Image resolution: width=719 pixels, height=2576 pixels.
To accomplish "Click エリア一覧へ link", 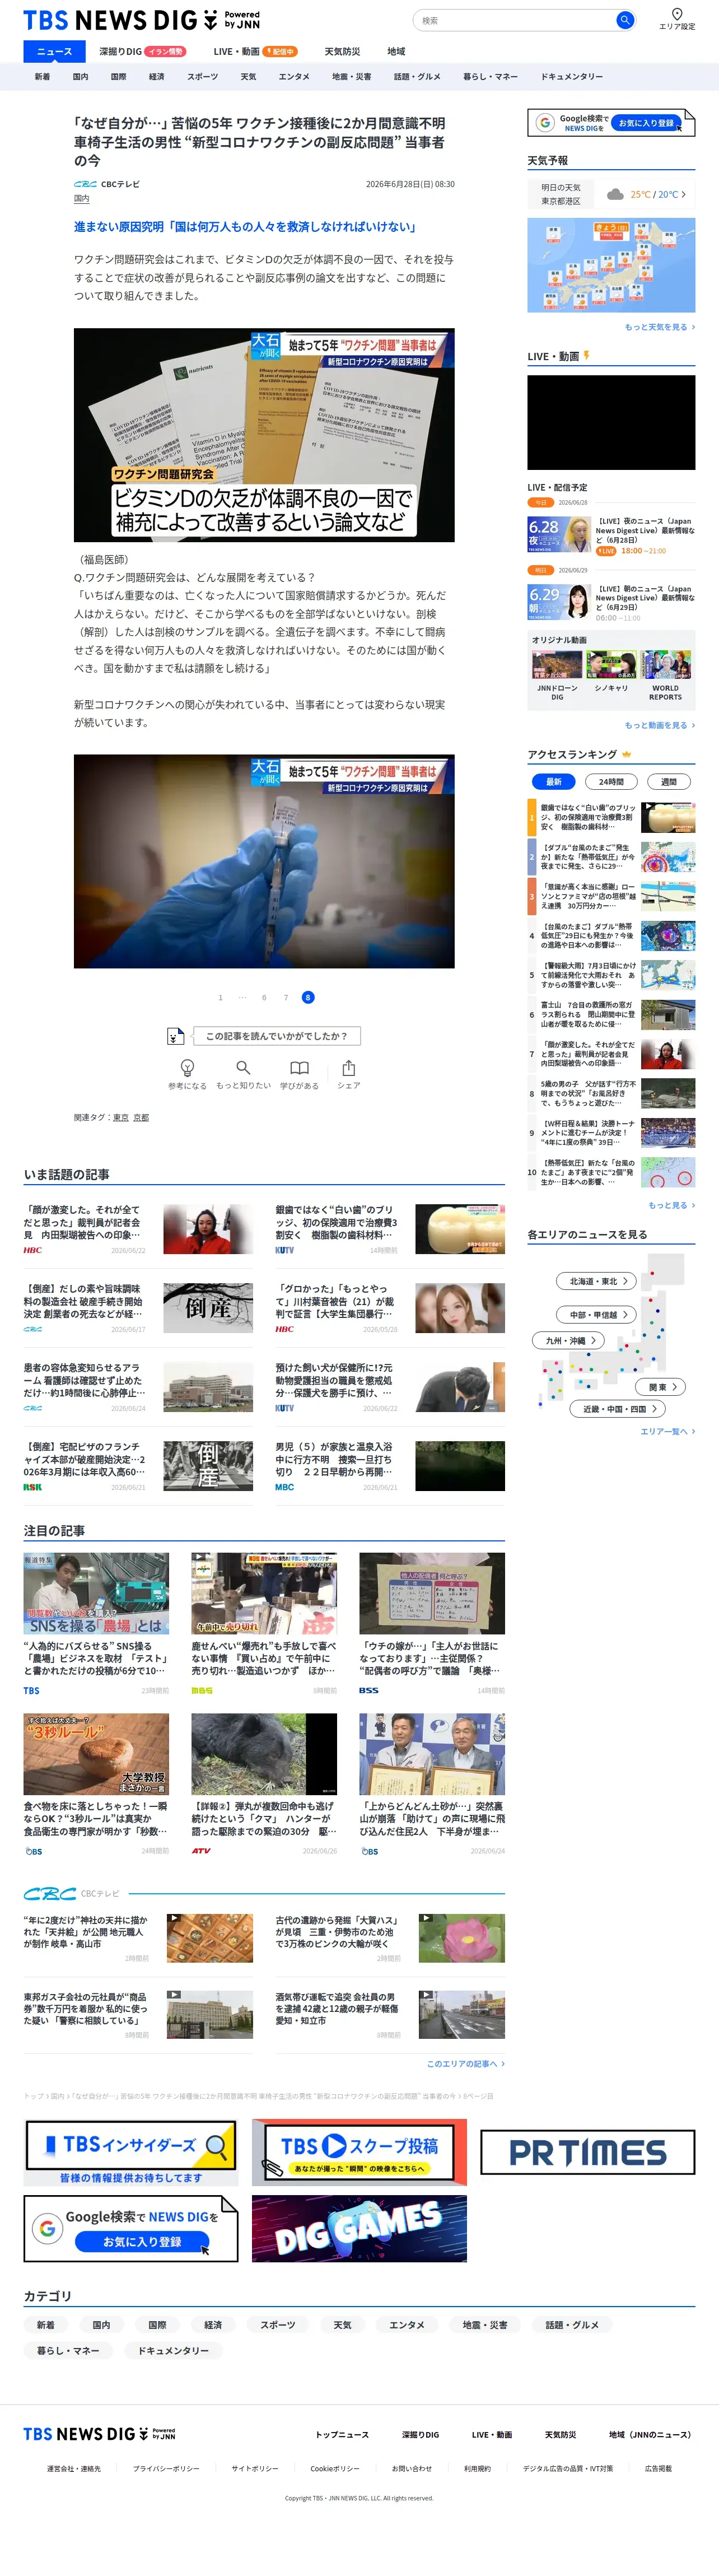I will tap(667, 1431).
